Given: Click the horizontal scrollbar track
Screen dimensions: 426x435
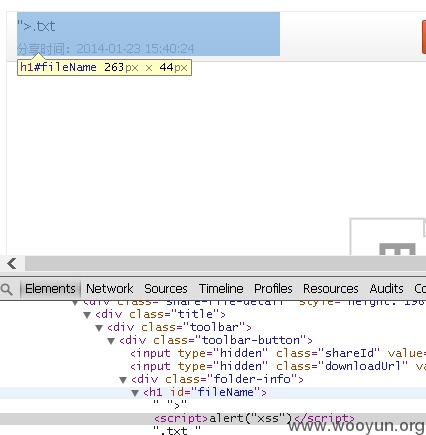Looking at the screenshot, I should click(x=225, y=264).
